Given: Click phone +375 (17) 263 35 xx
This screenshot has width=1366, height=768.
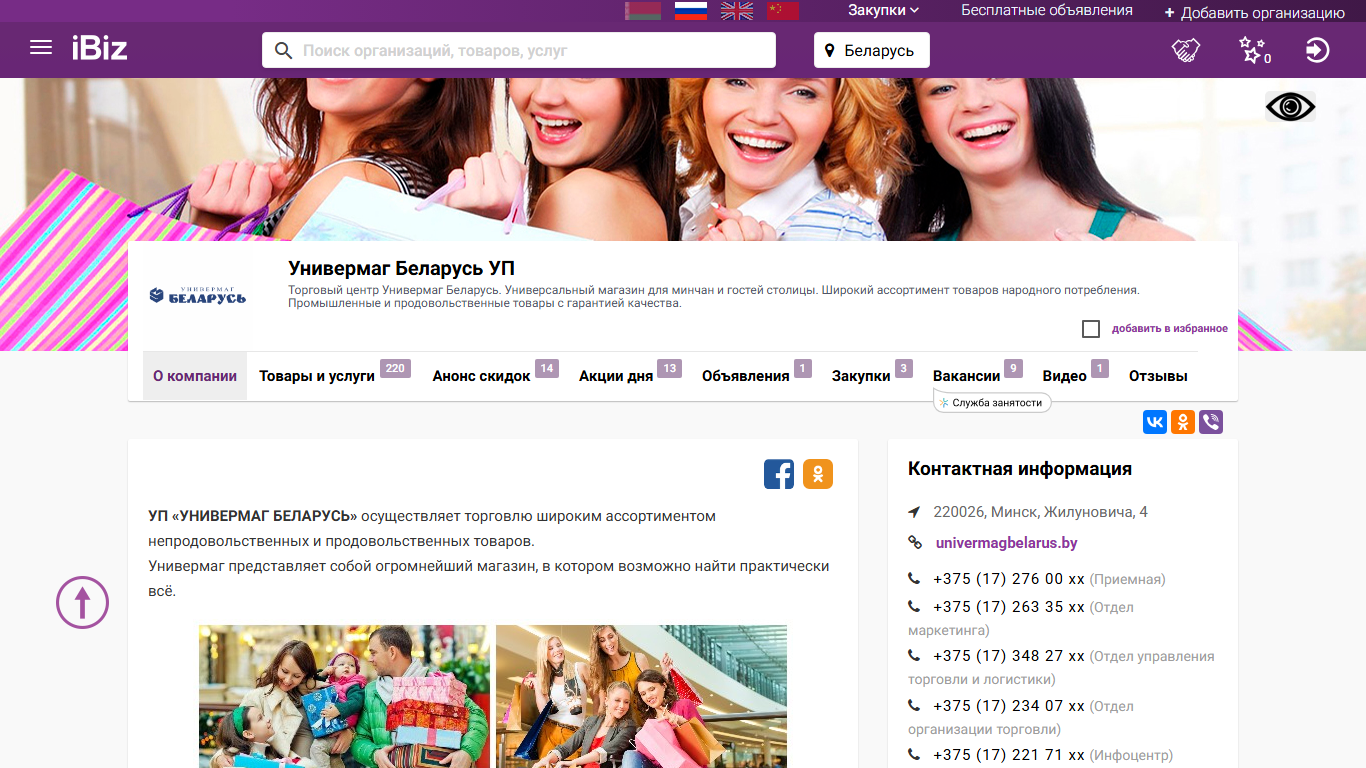Looking at the screenshot, I should 1009,607.
